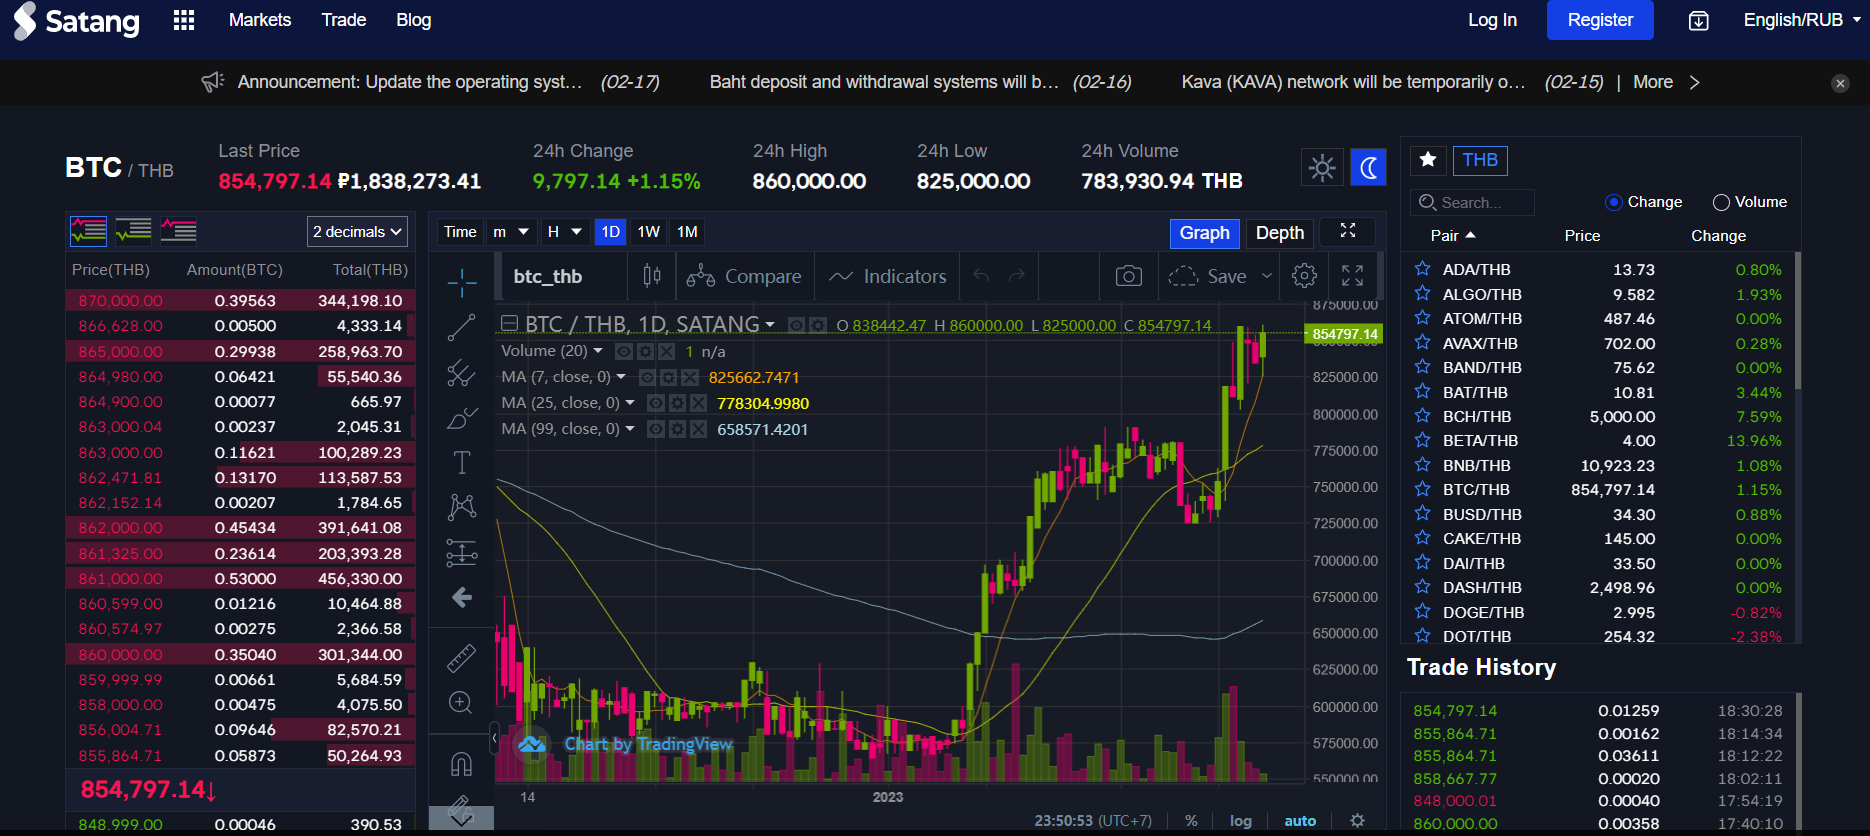Click the Compare button
Image resolution: width=1870 pixels, height=836 pixels.
(744, 276)
